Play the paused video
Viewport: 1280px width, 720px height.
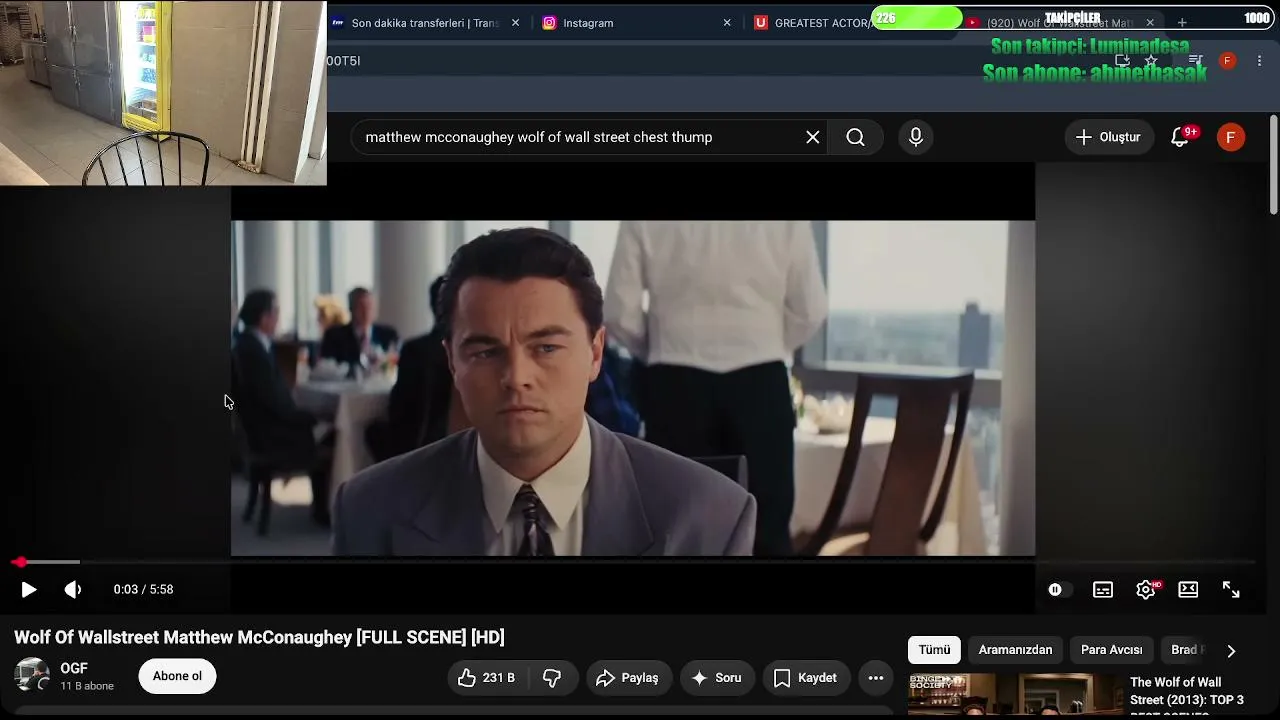click(x=29, y=590)
